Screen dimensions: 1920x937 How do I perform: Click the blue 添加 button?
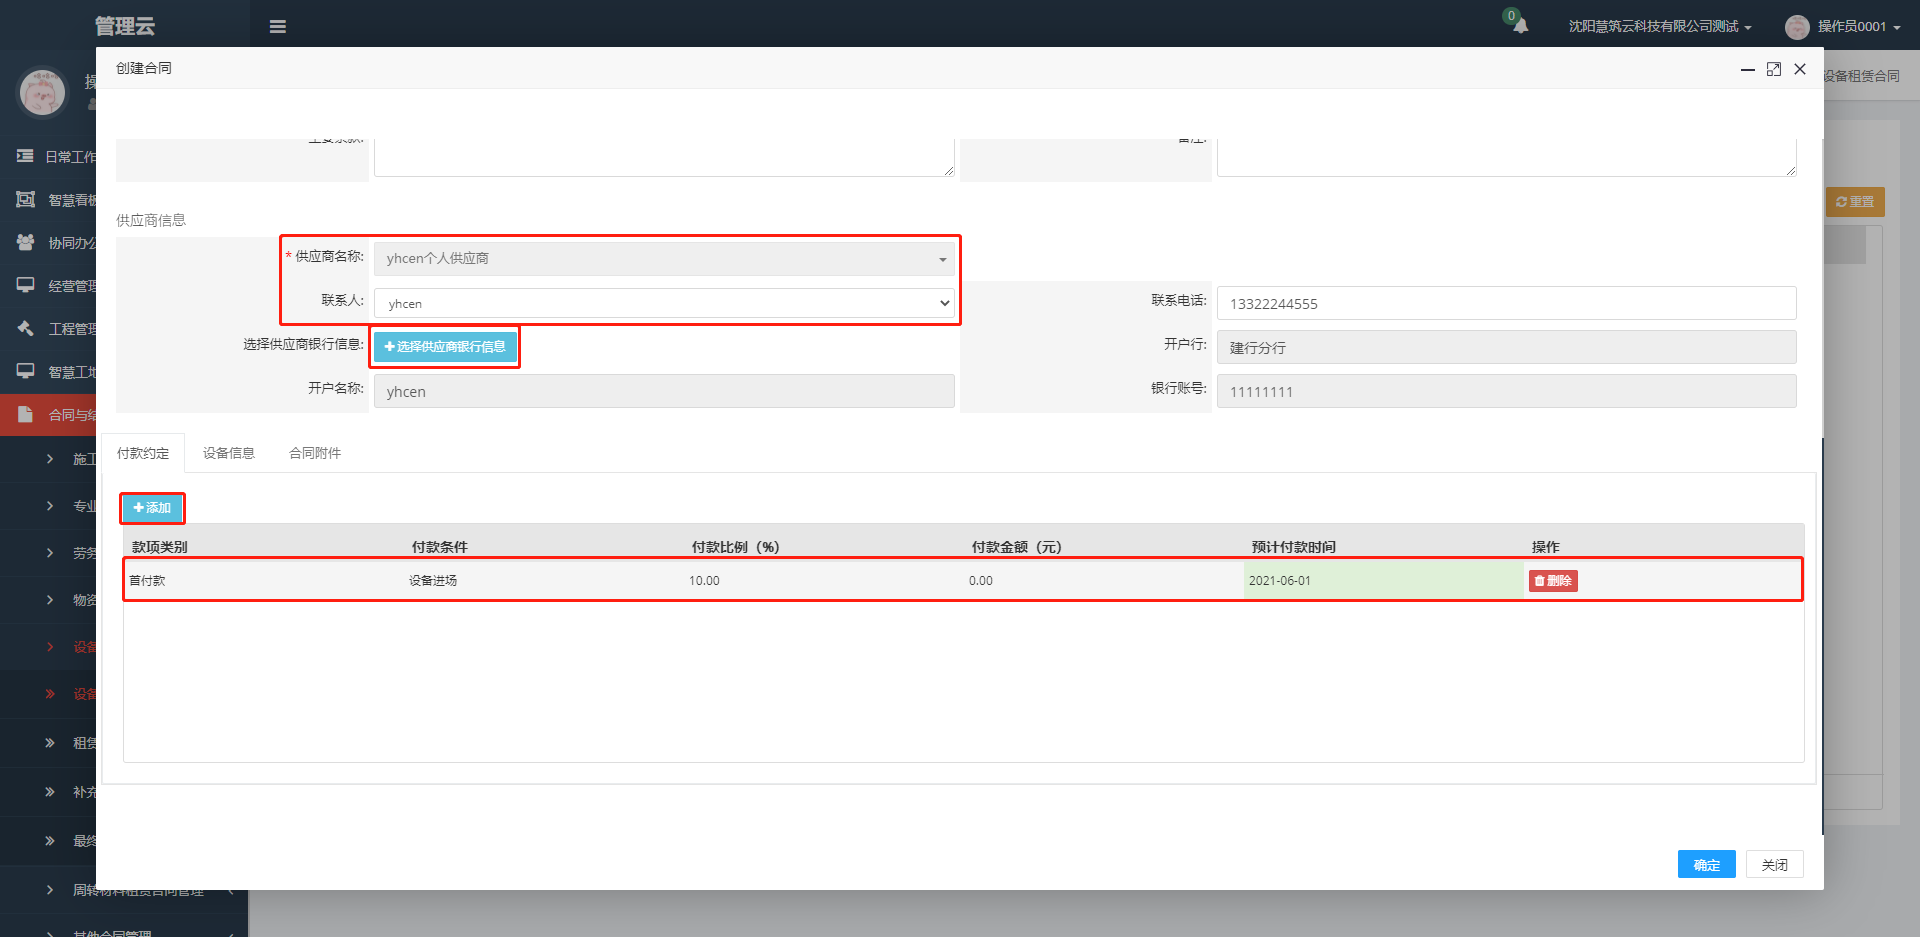(152, 508)
